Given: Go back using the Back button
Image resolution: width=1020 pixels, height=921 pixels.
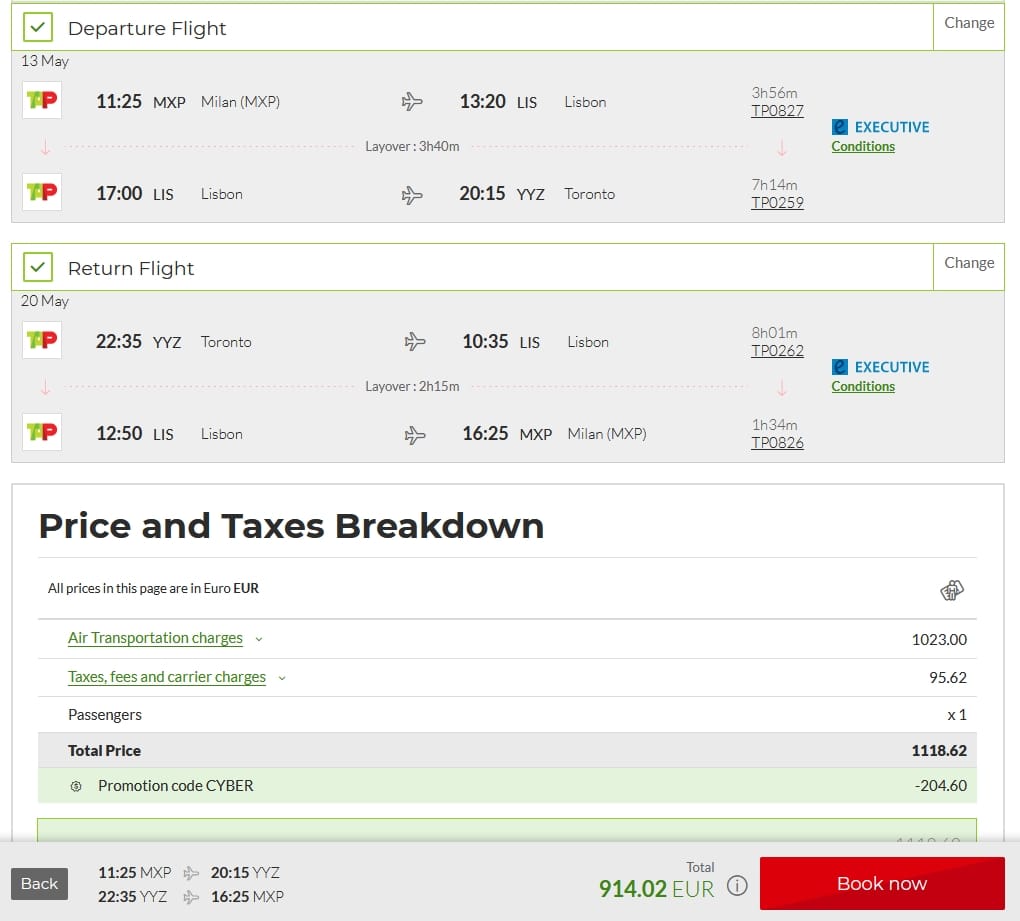Looking at the screenshot, I should 40,883.
